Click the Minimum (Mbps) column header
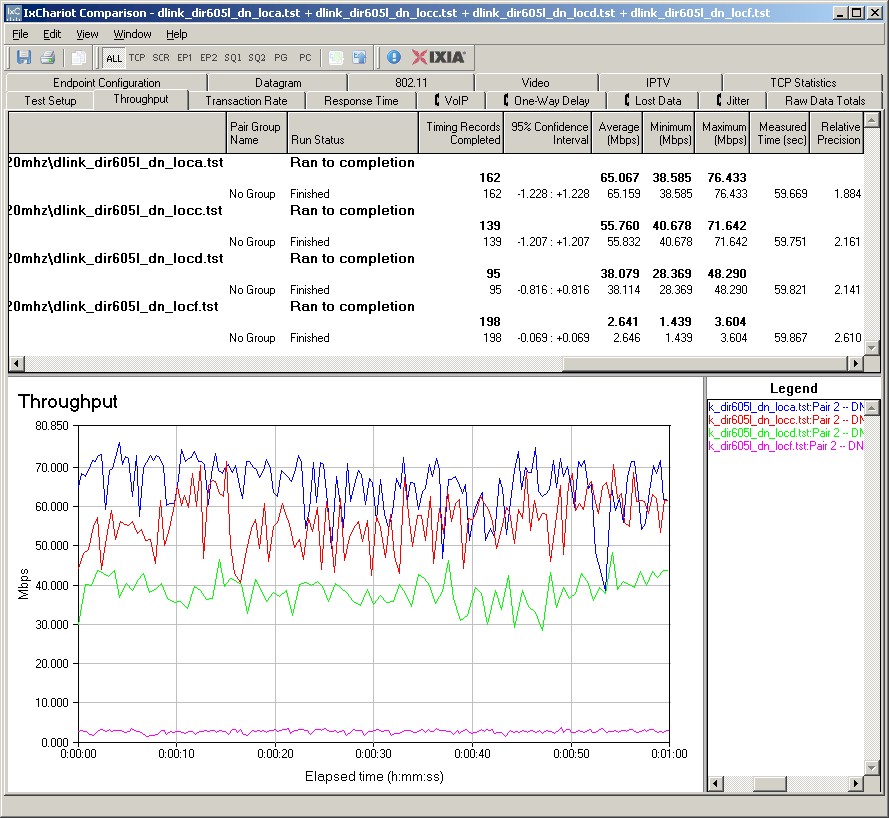Viewport: 889px width, 818px height. click(668, 133)
